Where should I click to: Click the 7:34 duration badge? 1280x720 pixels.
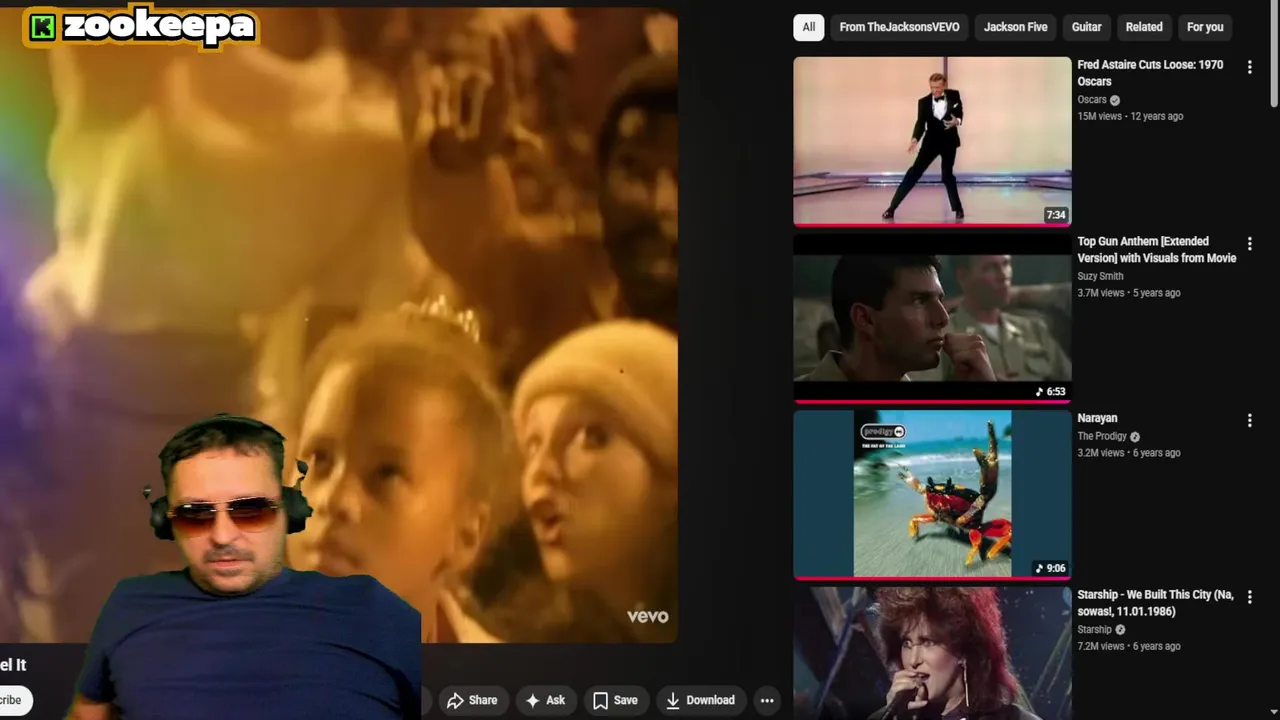(1056, 215)
